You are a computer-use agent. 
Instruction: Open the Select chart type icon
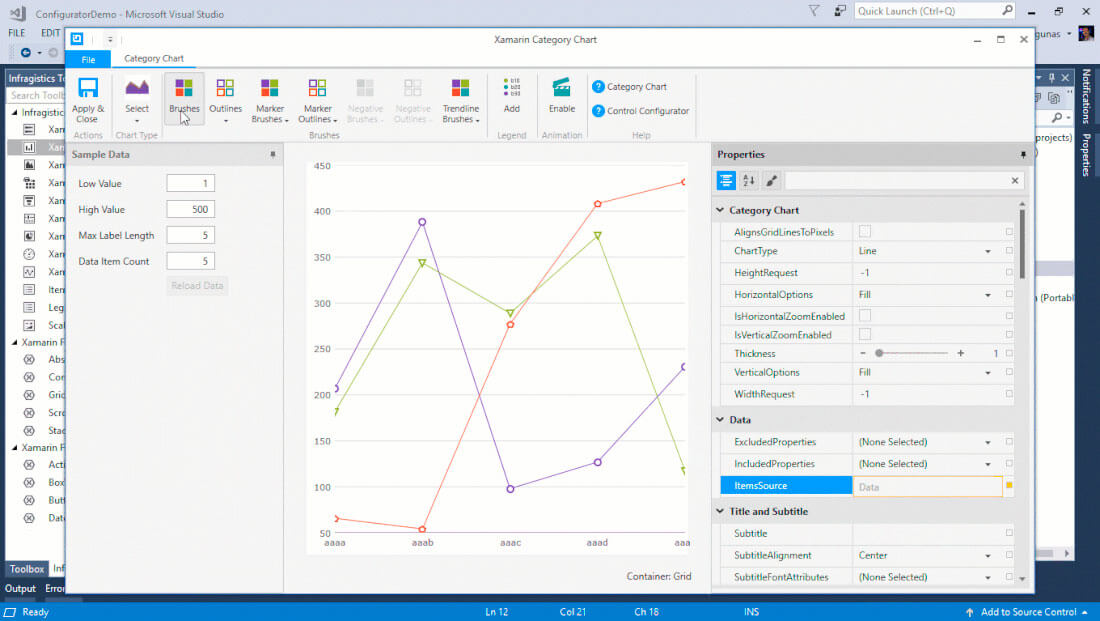click(137, 87)
